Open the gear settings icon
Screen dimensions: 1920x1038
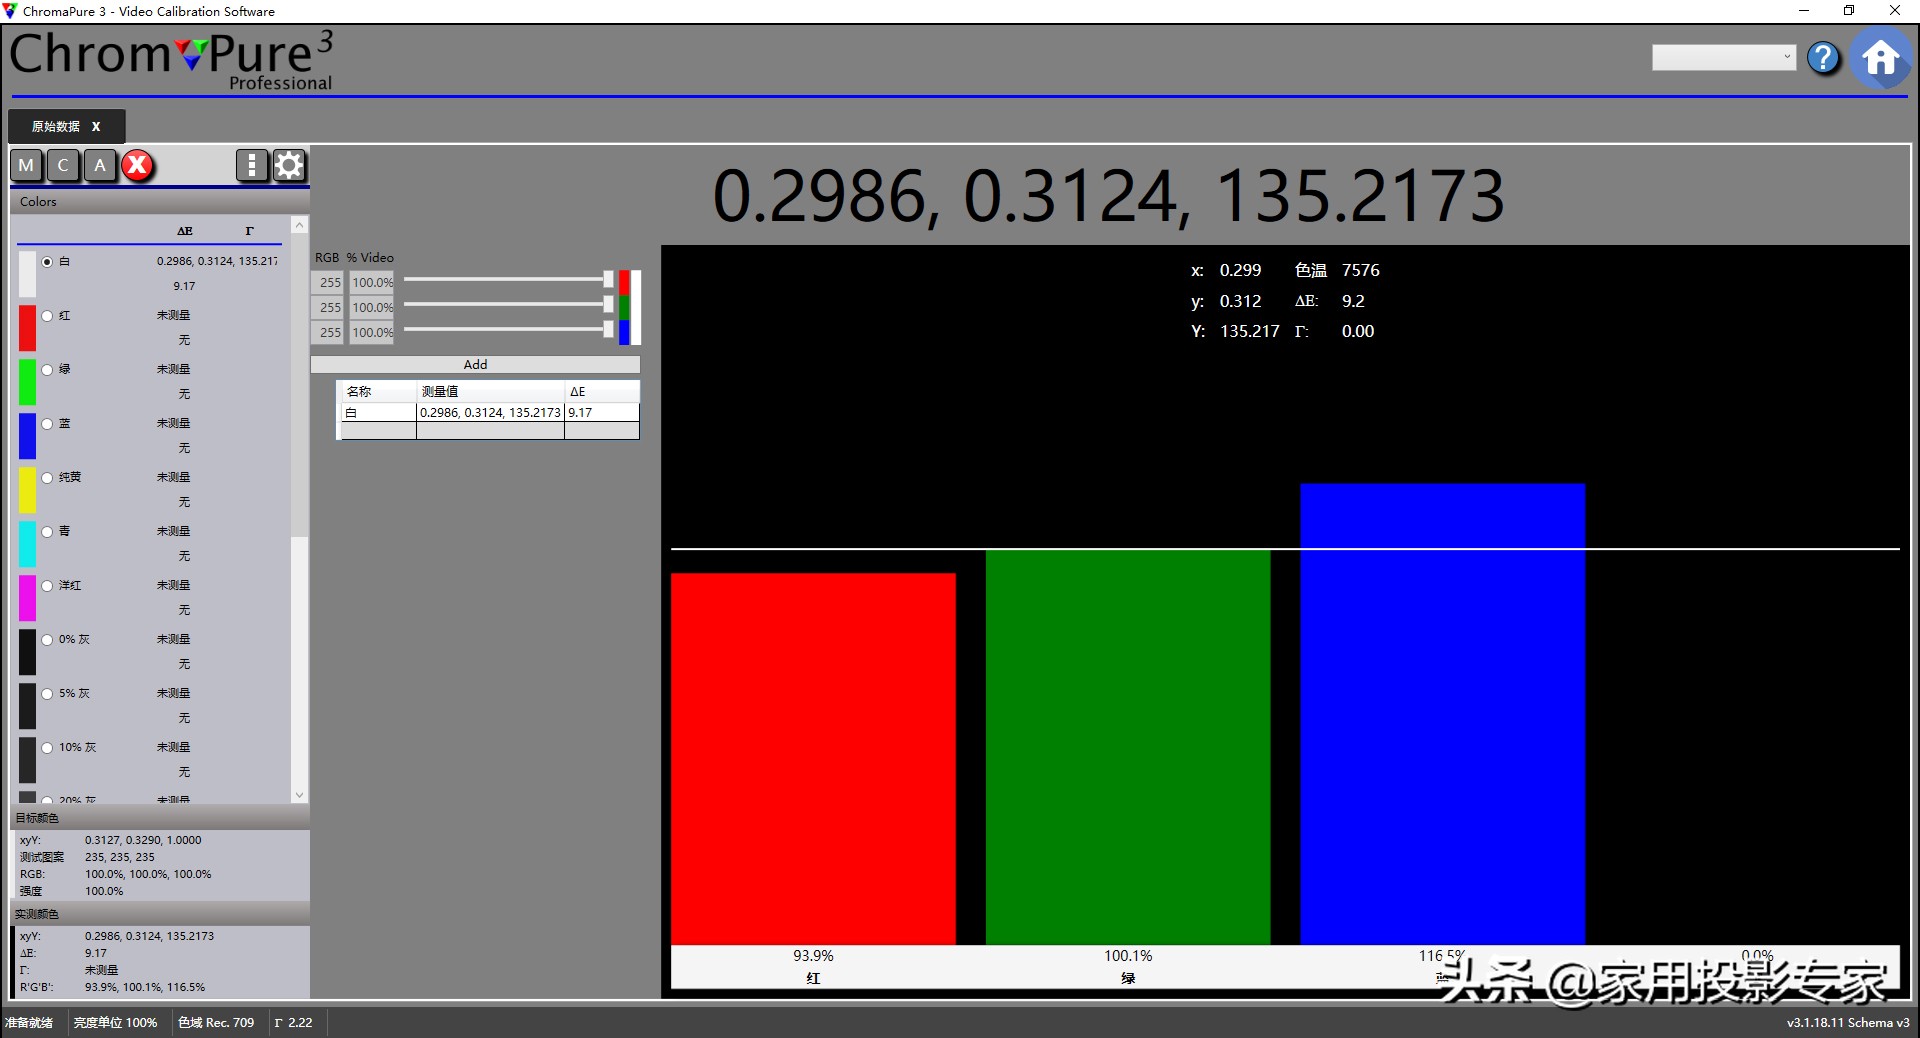(289, 165)
